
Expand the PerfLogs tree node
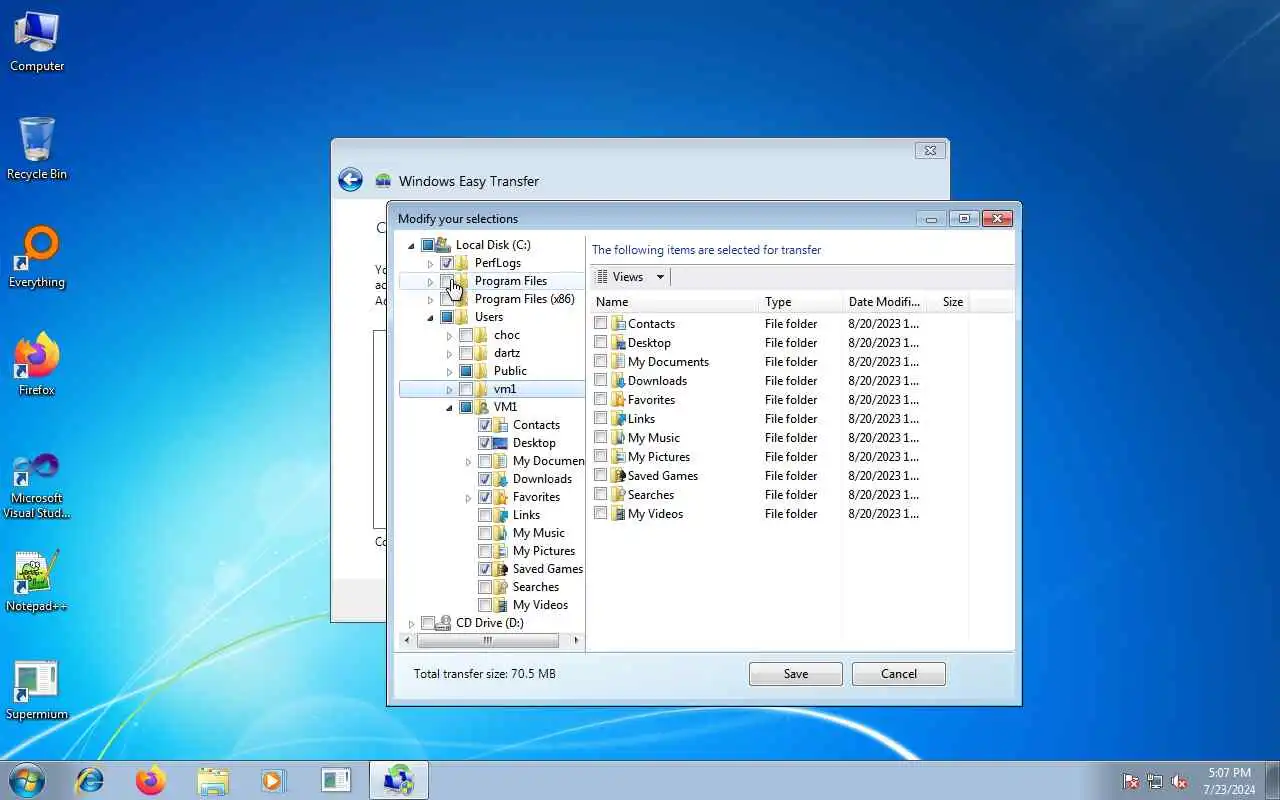point(431,263)
